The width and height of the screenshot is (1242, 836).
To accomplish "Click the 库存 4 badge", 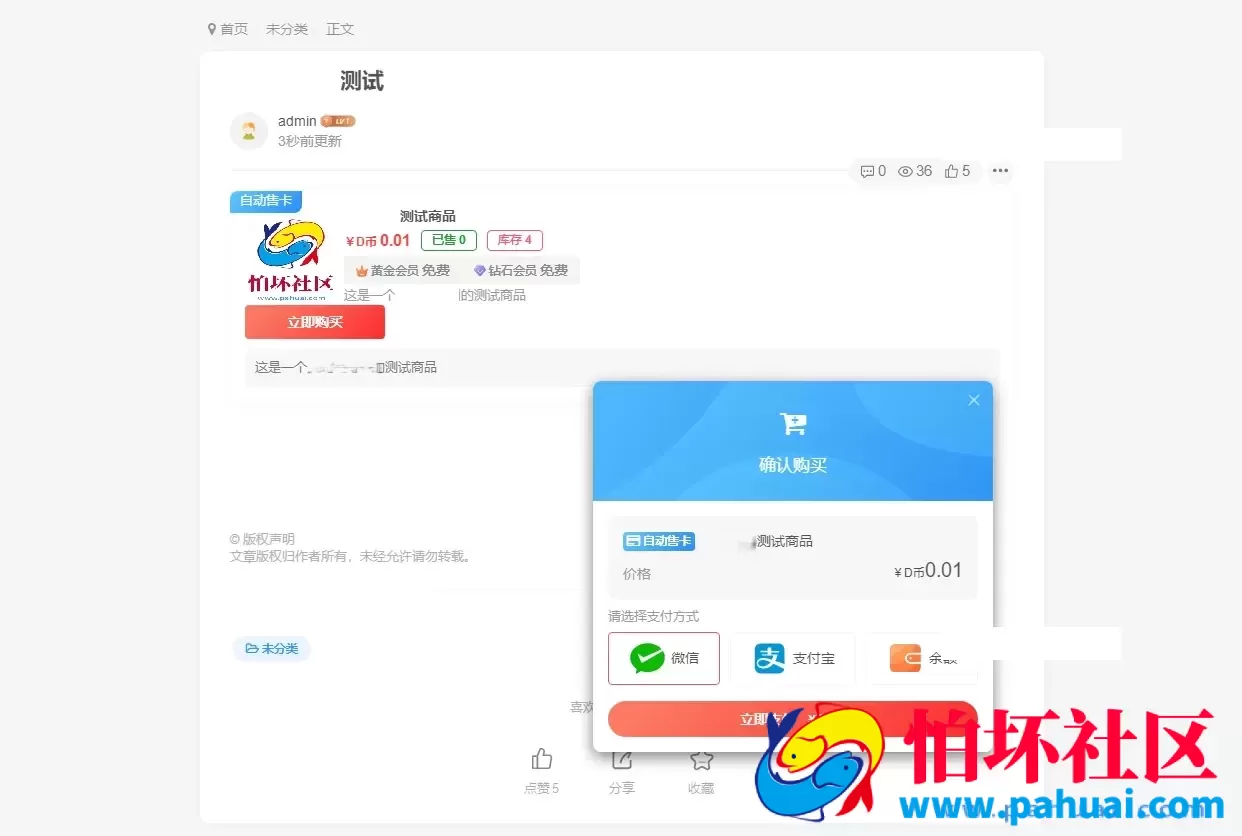I will (515, 240).
